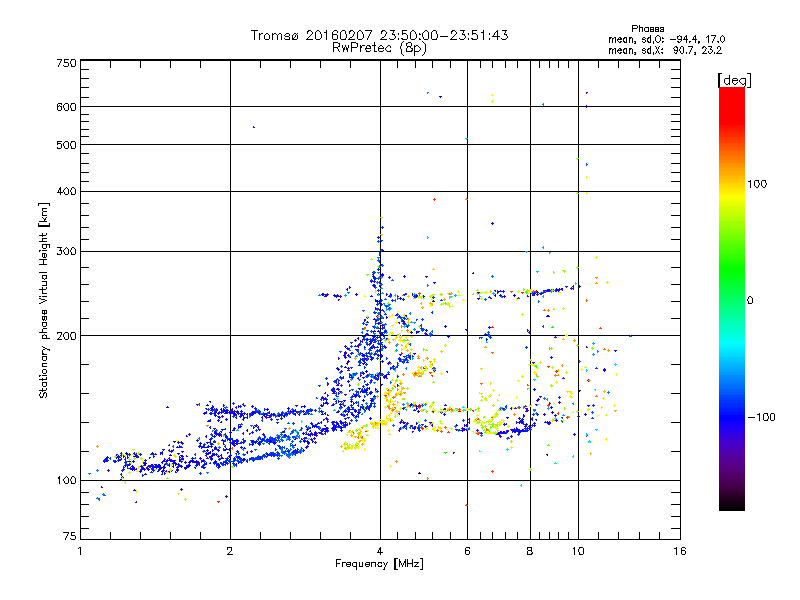This screenshot has height=600, width=800.
Task: Click the x-axis '8' tick label
Action: (530, 551)
